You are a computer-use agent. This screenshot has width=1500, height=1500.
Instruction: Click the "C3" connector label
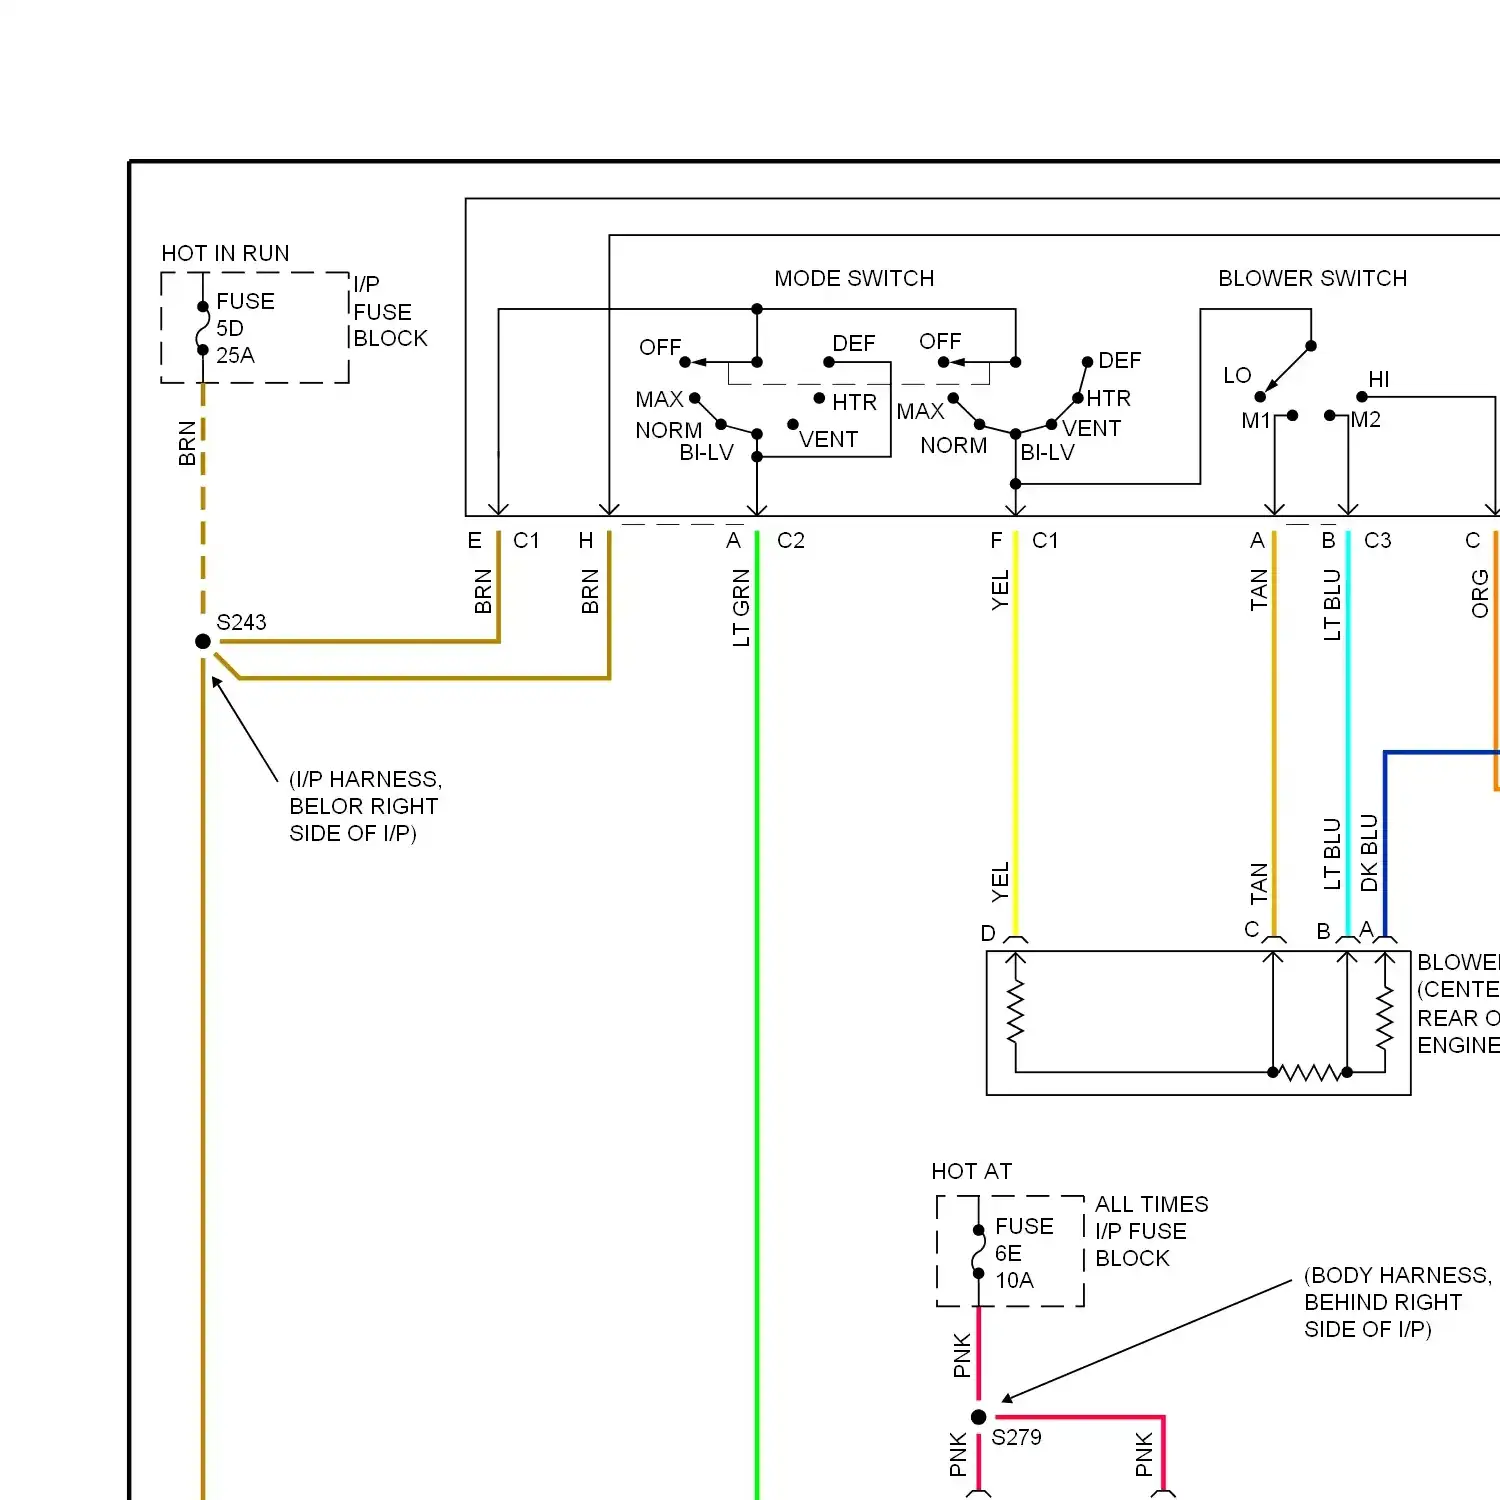point(1377,540)
